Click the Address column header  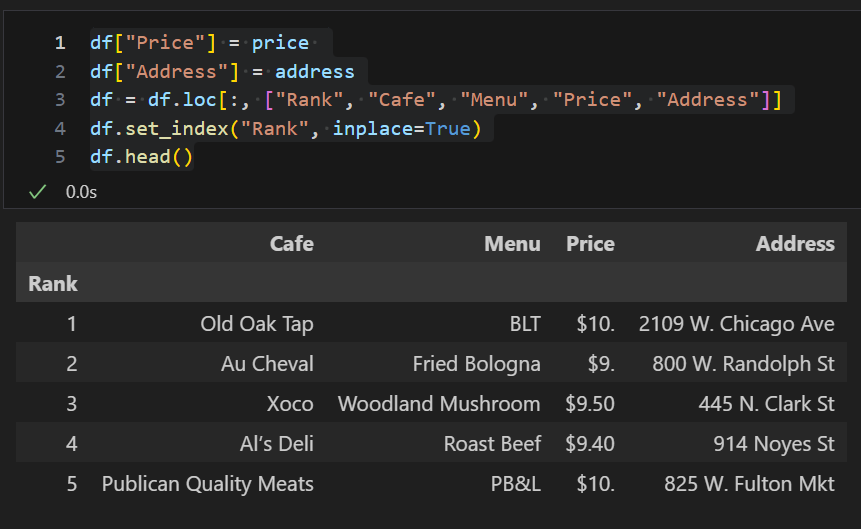795,243
